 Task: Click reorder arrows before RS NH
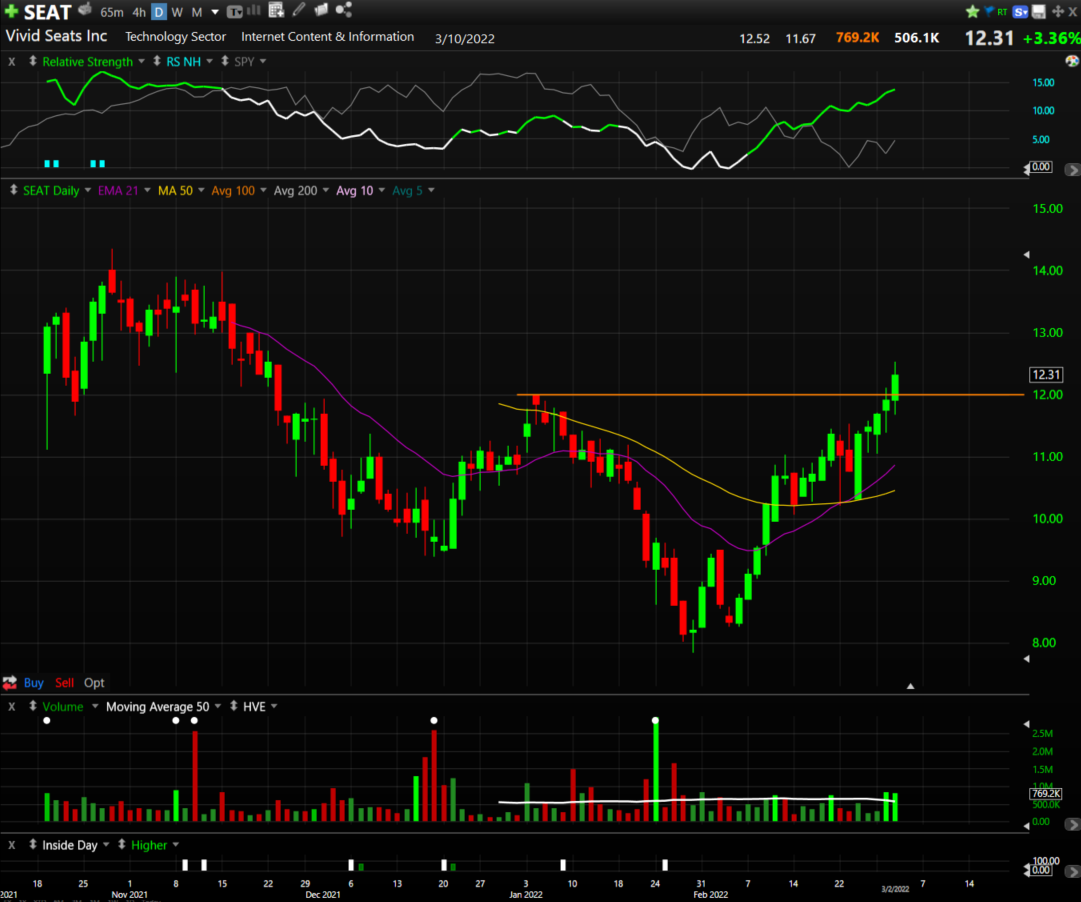[x=156, y=61]
